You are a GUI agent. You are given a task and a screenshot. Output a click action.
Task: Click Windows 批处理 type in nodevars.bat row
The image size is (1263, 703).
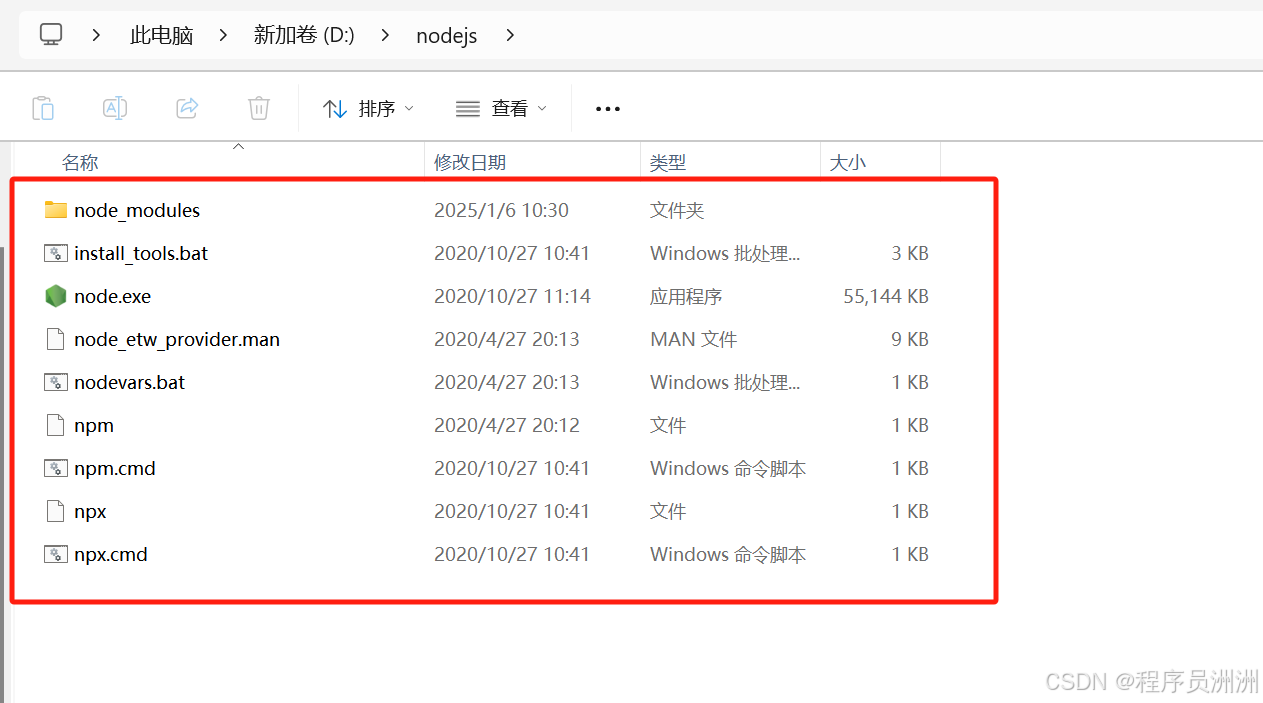coord(725,382)
